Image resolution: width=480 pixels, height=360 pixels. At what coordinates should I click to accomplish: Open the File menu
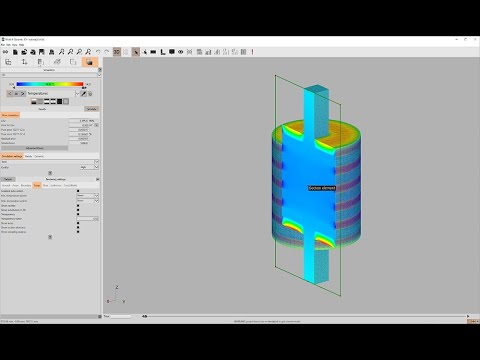(x=3, y=45)
